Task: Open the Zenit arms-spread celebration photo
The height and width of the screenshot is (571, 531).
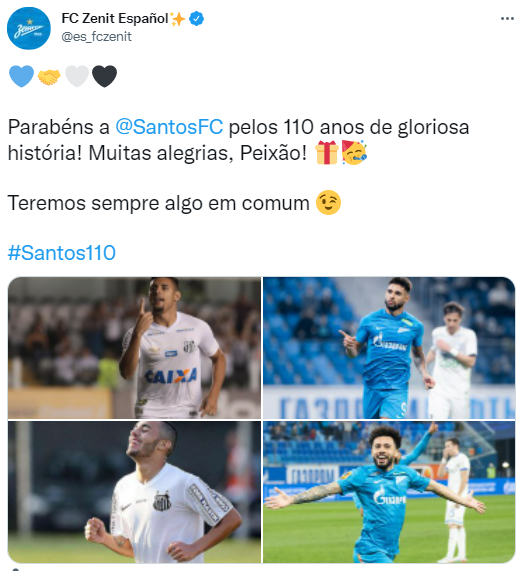Action: pyautogui.click(x=389, y=492)
